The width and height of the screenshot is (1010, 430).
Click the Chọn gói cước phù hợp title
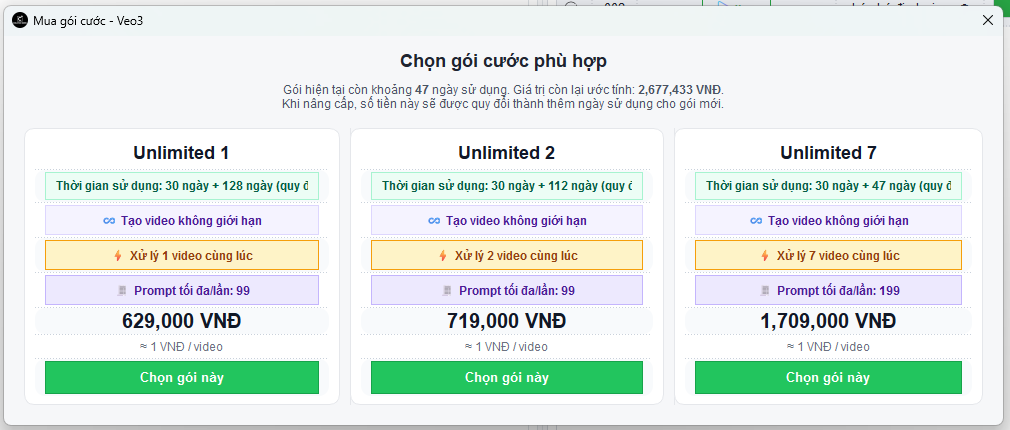(x=503, y=61)
